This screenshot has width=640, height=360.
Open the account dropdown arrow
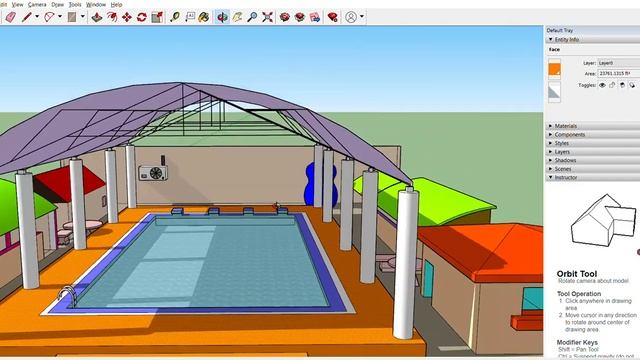[362, 17]
